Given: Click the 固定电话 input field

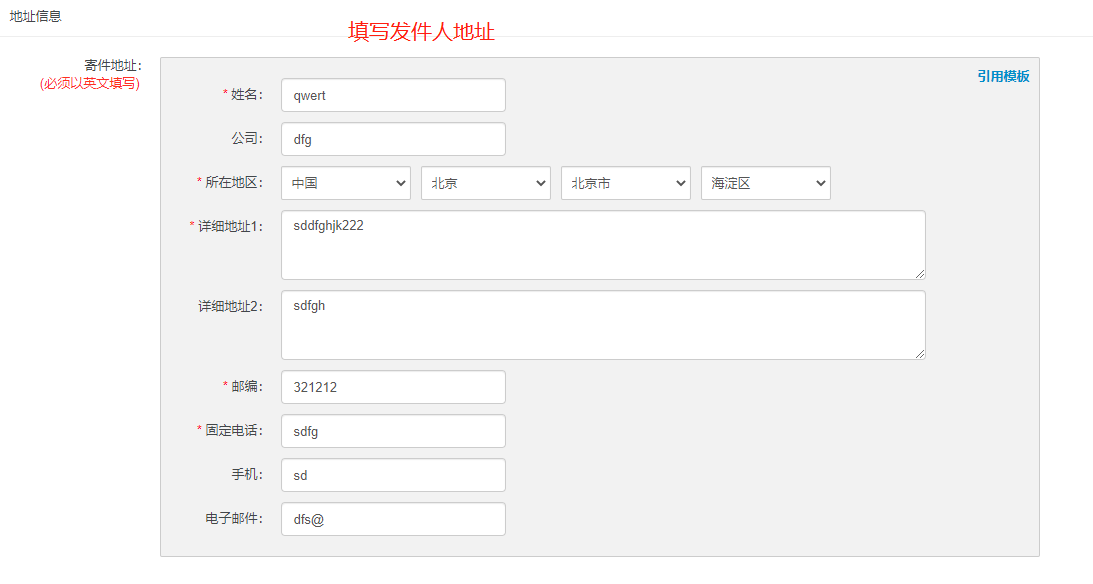Looking at the screenshot, I should coord(393,431).
